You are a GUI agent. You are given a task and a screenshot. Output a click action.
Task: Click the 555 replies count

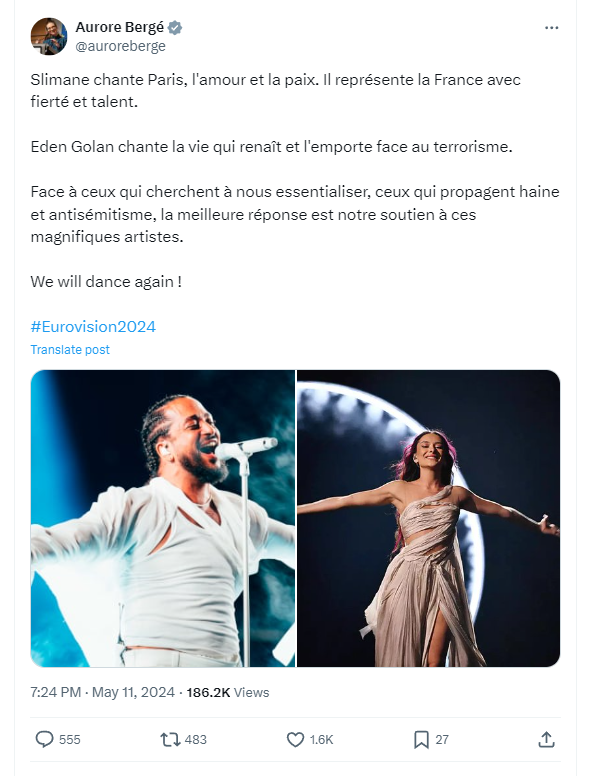pos(69,739)
